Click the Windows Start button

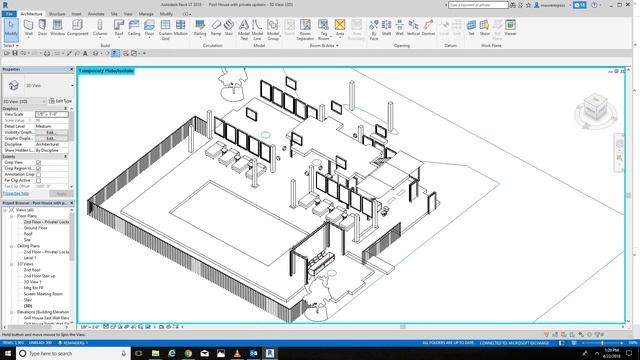pyautogui.click(x=8, y=353)
